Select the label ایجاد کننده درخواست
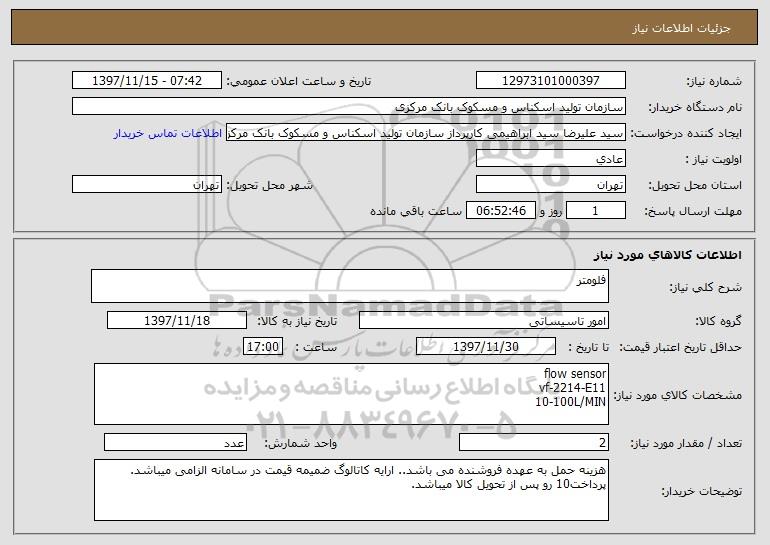 pos(686,134)
